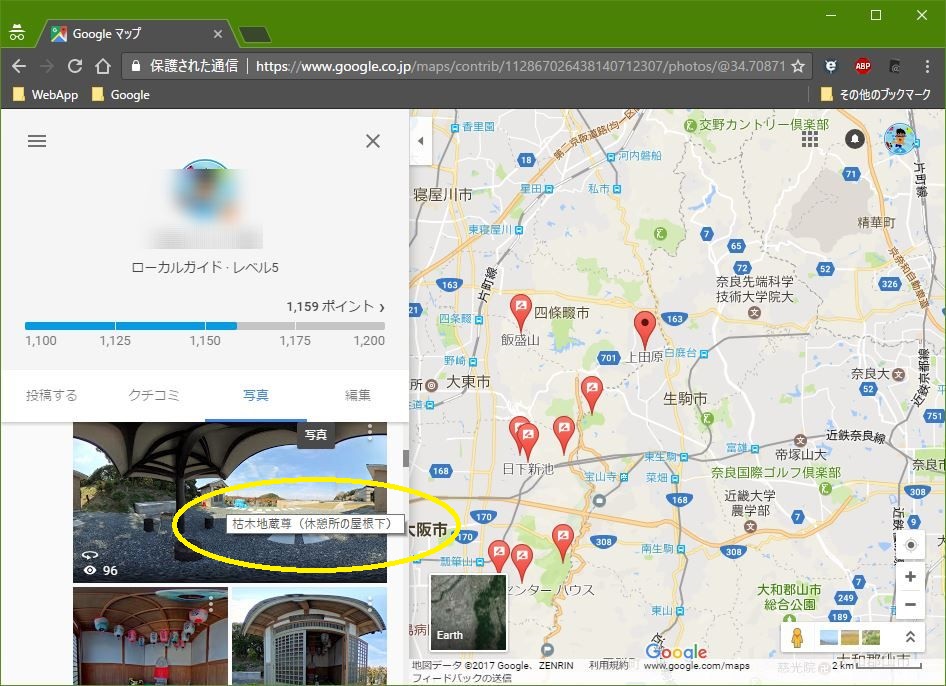Click 奈良先端科学技術大学院大 label
Image resolution: width=946 pixels, height=686 pixels.
(x=754, y=289)
